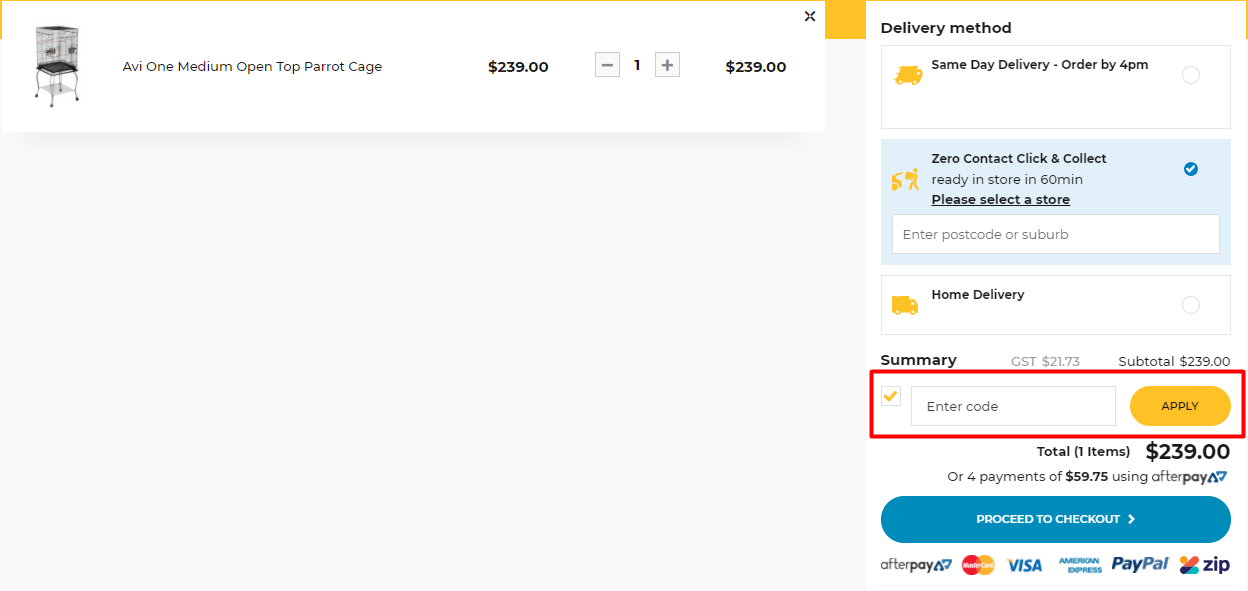Click the Home Delivery truck icon

[905, 304]
